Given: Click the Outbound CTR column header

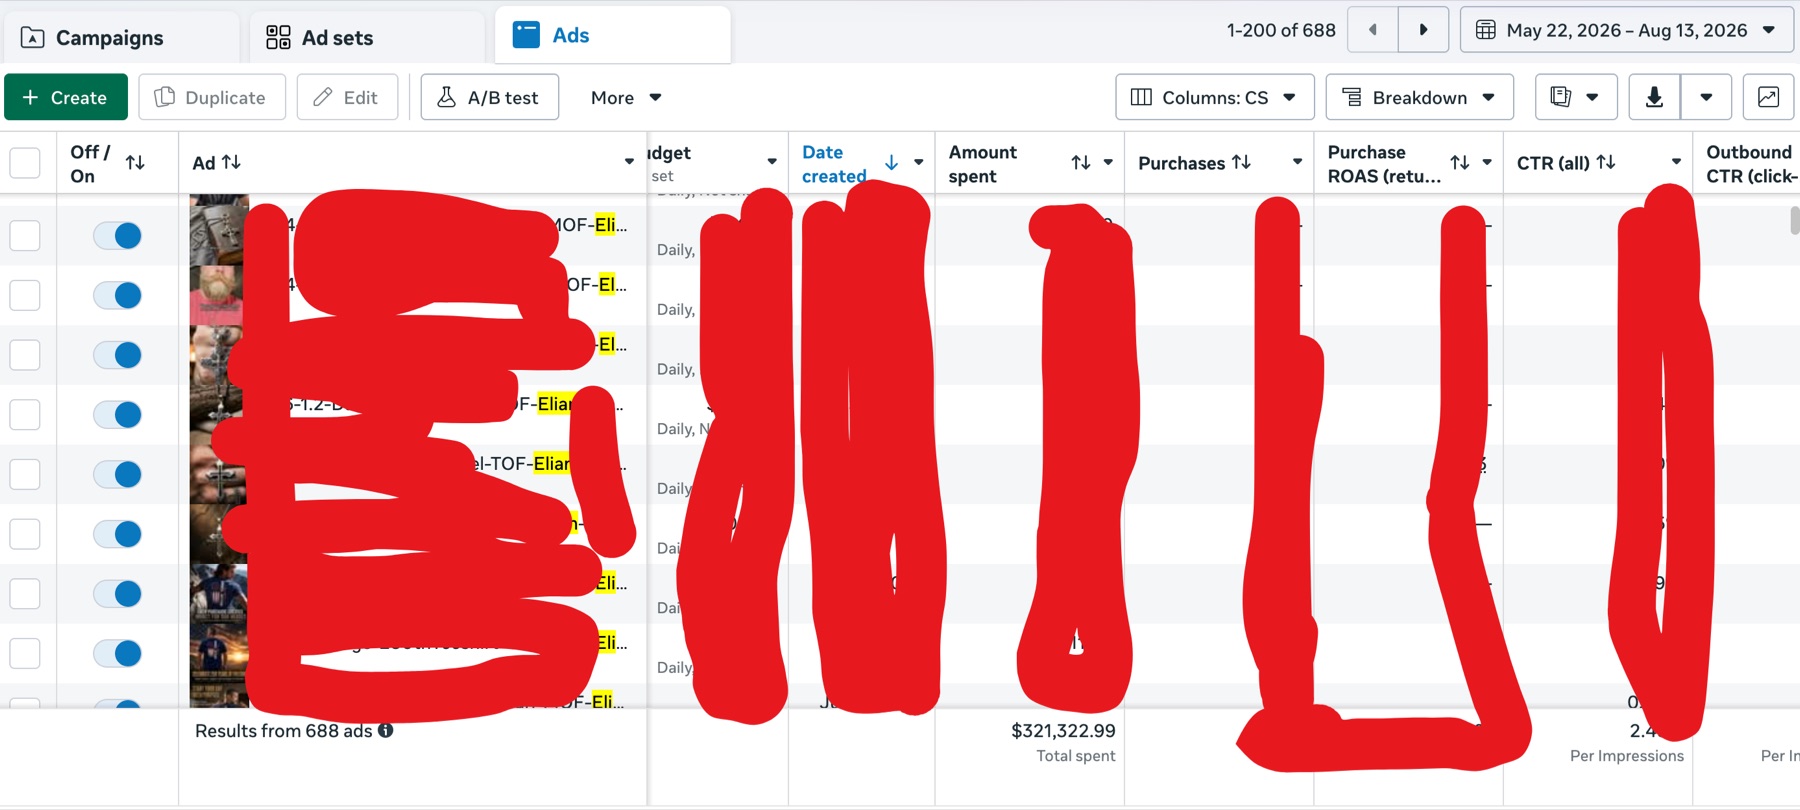Looking at the screenshot, I should point(1751,164).
